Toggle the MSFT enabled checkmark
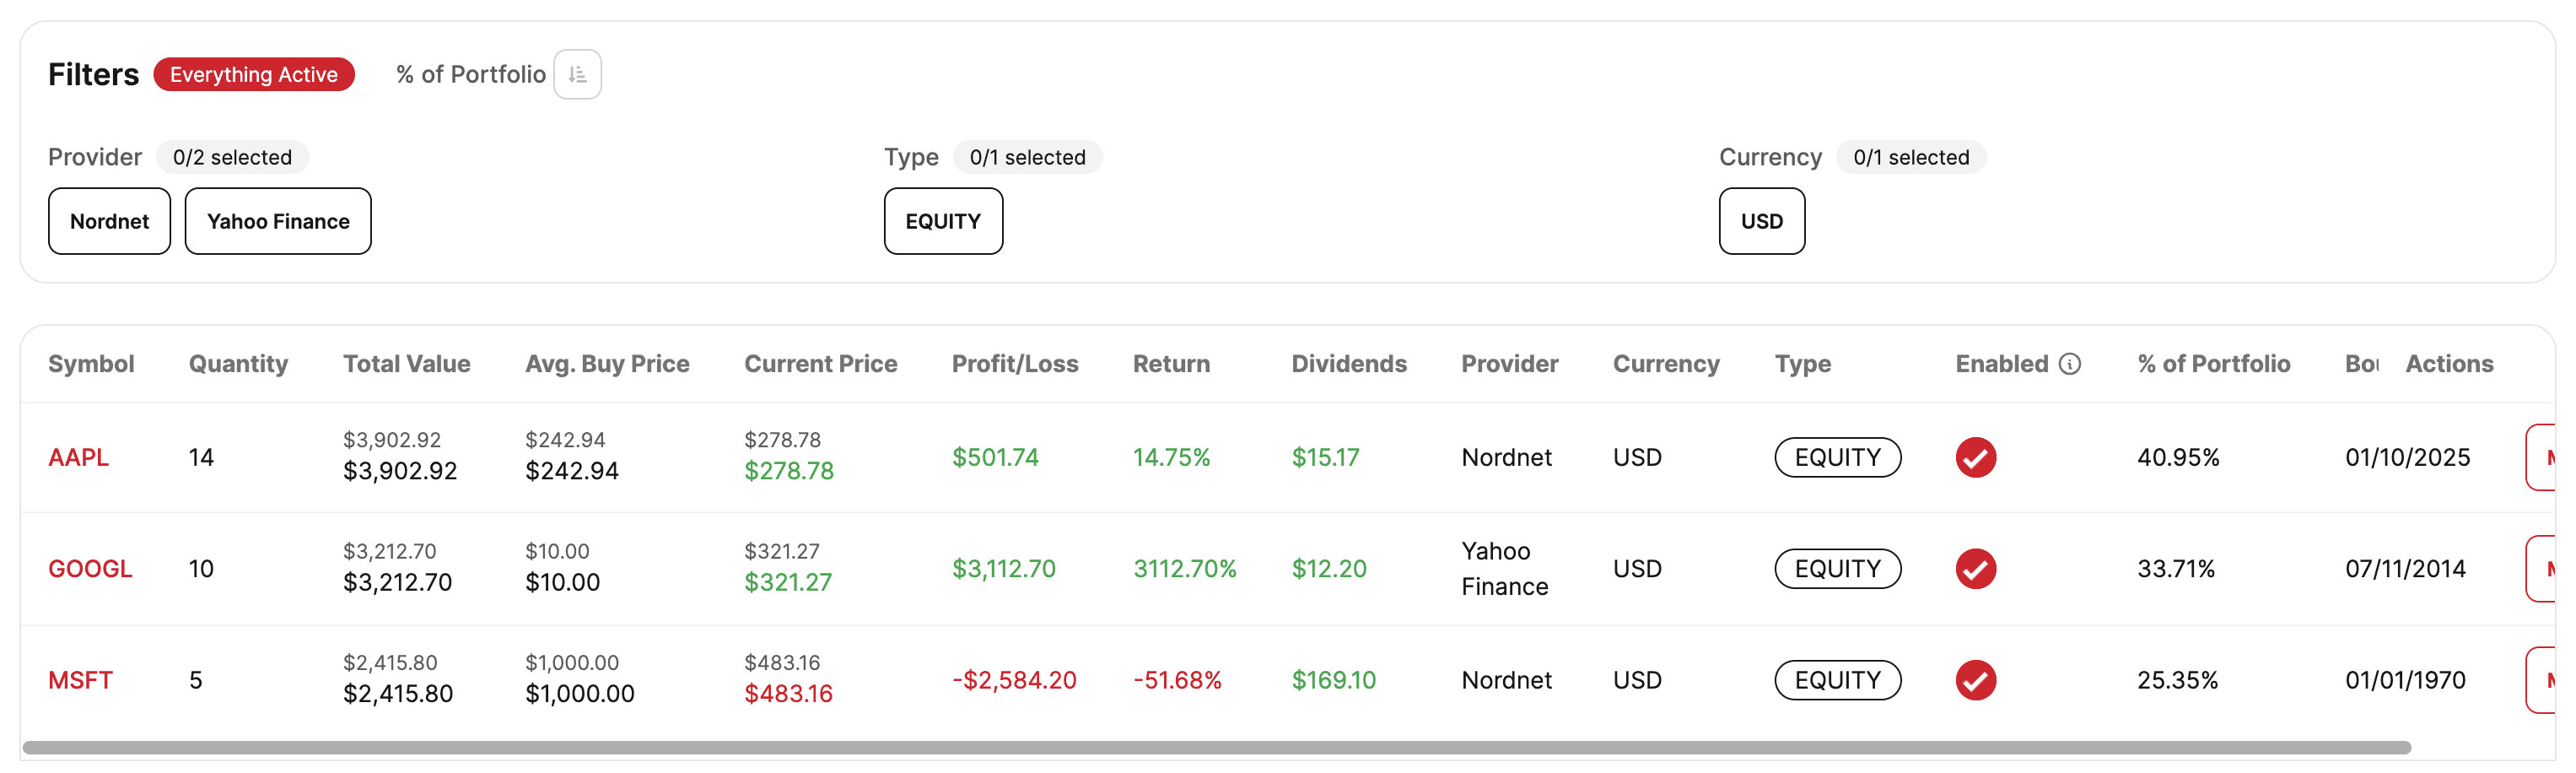This screenshot has height=773, width=2576. pos(1975,680)
